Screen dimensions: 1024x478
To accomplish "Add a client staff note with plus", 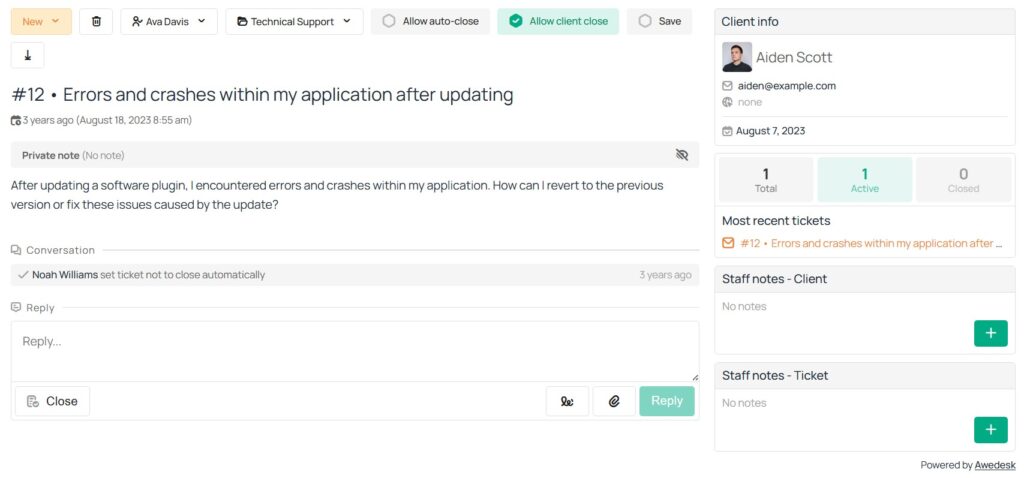I will (x=990, y=333).
